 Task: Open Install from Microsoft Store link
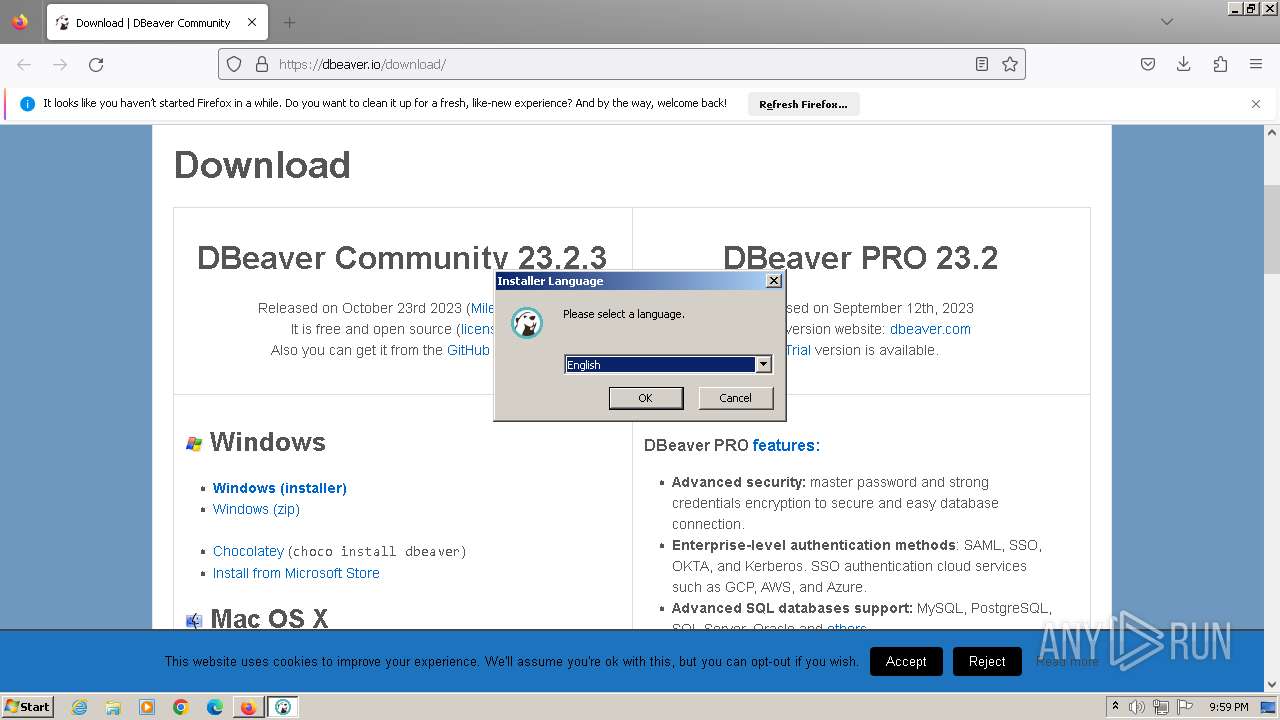point(296,573)
